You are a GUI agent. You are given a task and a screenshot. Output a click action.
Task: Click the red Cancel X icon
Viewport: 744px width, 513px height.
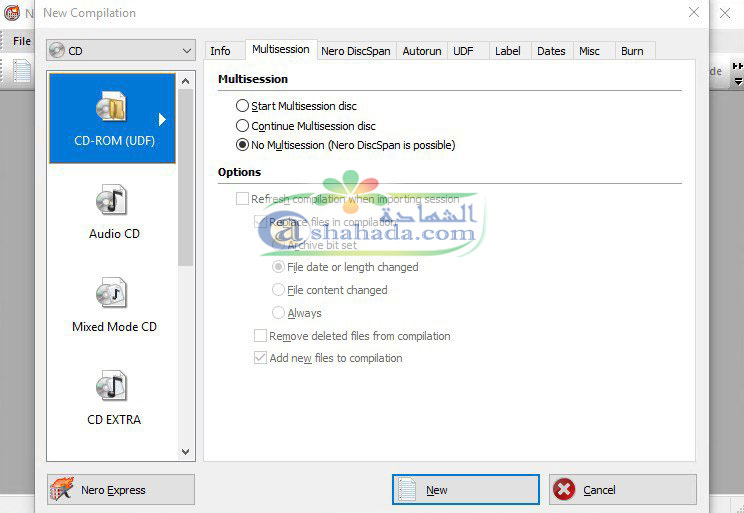pos(564,490)
